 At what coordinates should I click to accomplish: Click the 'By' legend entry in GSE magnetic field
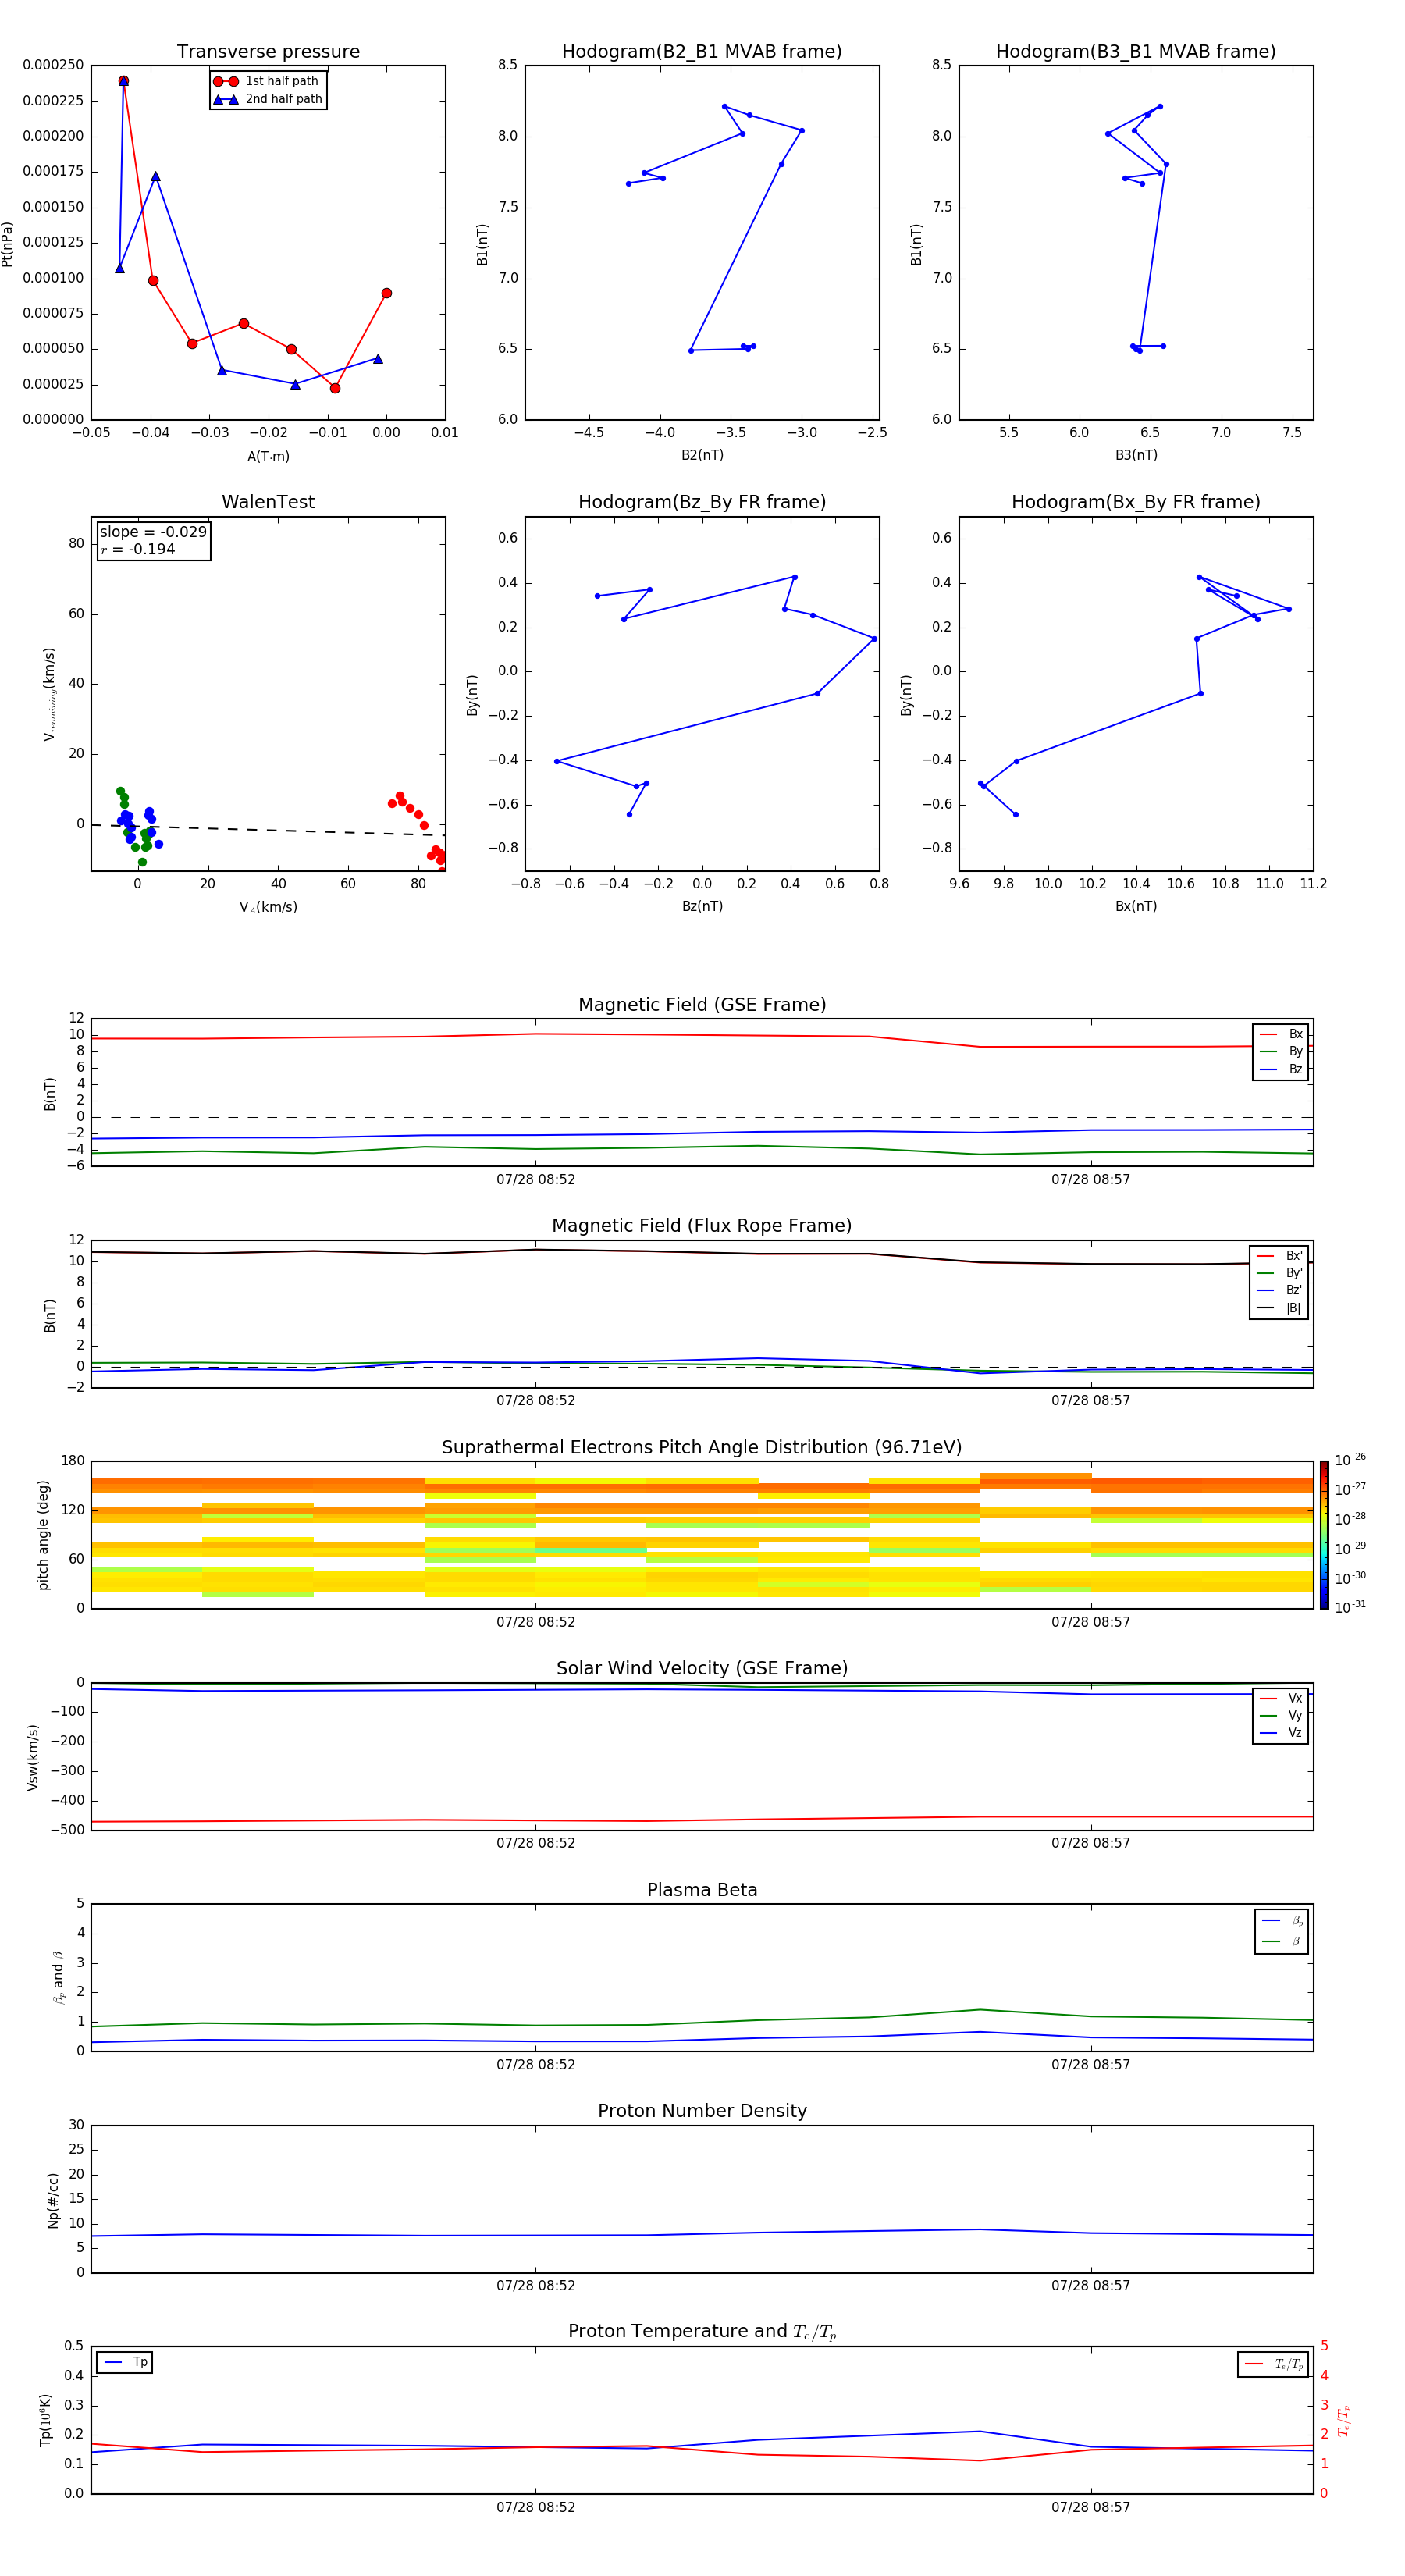click(x=1281, y=1051)
